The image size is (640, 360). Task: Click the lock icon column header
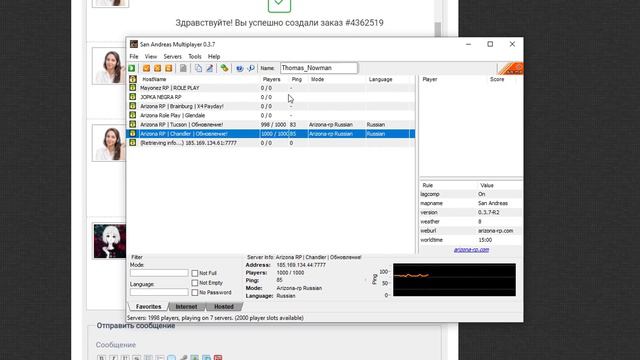pyautogui.click(x=133, y=79)
